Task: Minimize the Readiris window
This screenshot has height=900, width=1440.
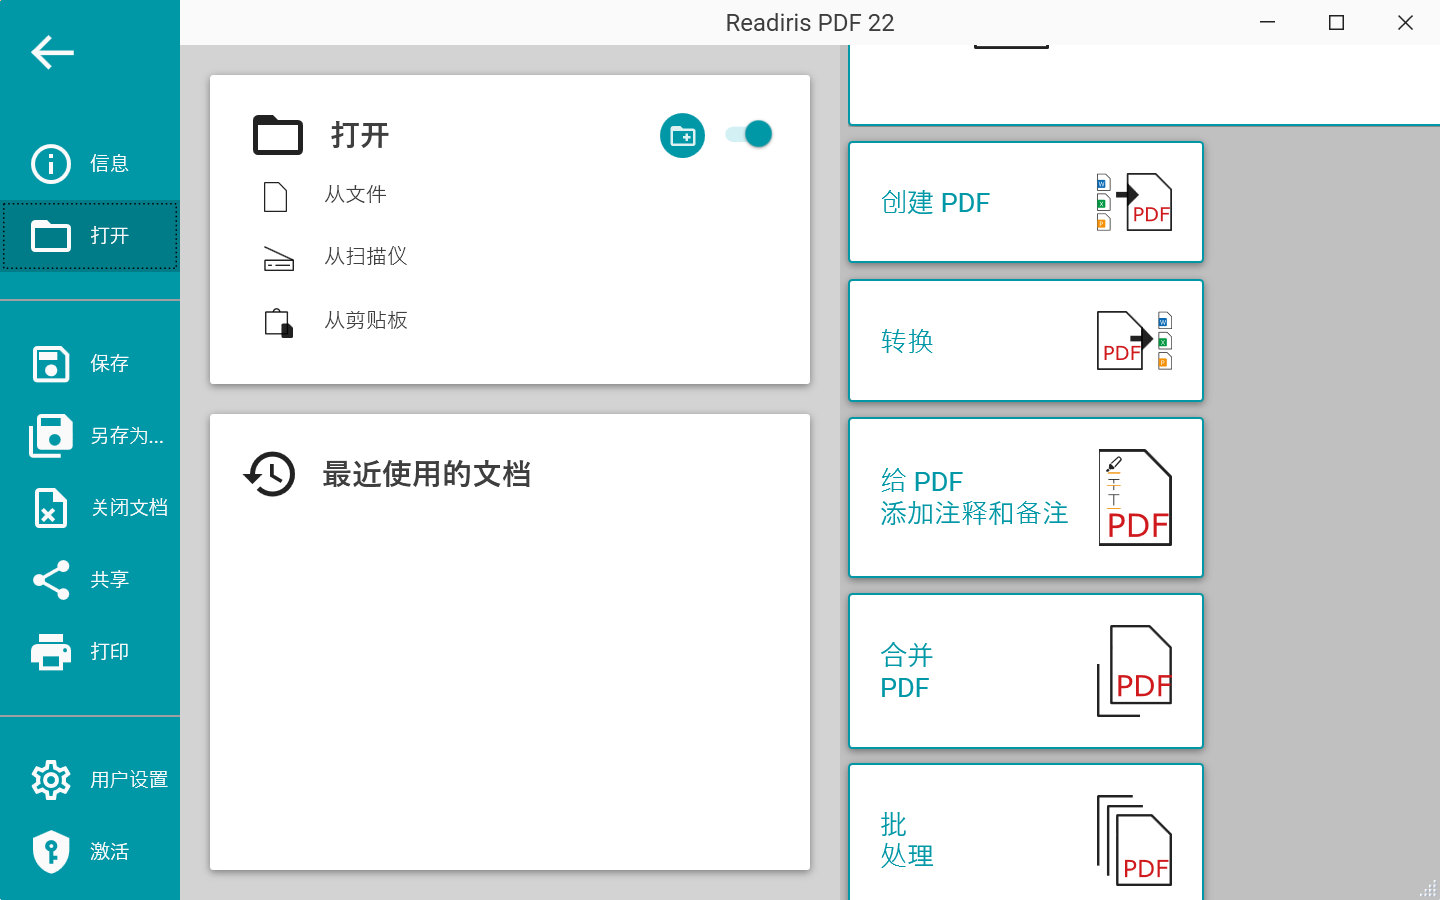Action: click(1267, 22)
